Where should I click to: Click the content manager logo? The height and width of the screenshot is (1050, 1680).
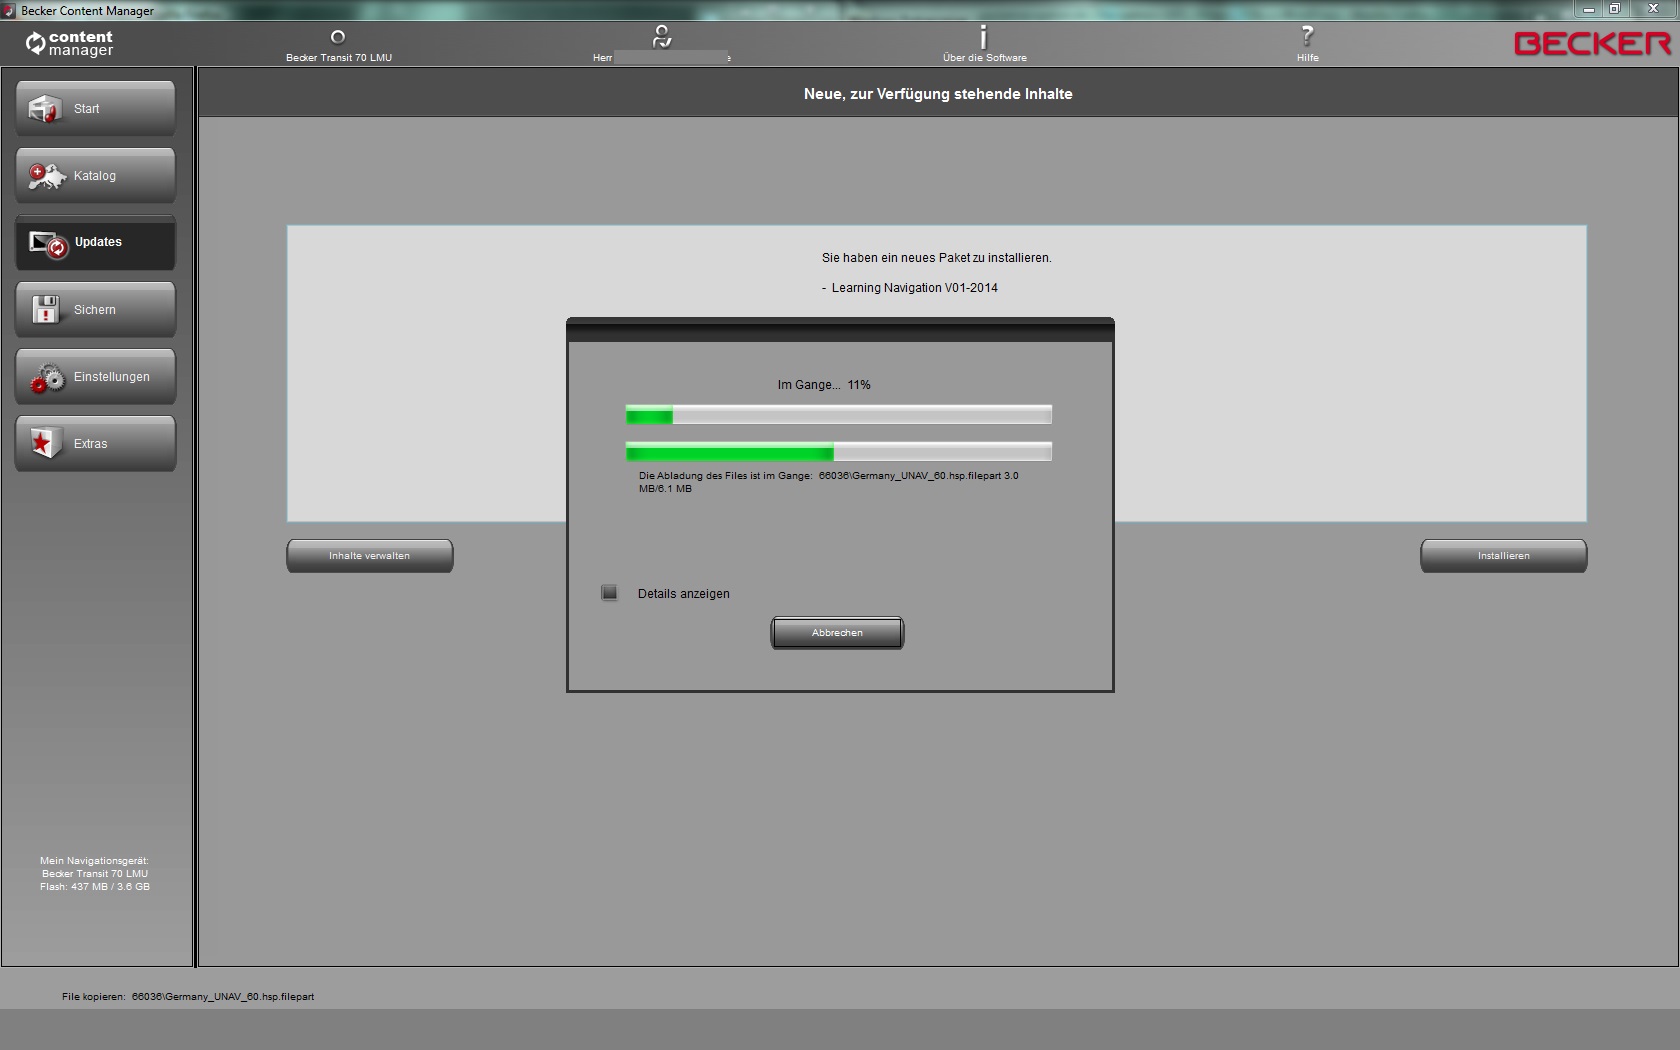point(70,44)
